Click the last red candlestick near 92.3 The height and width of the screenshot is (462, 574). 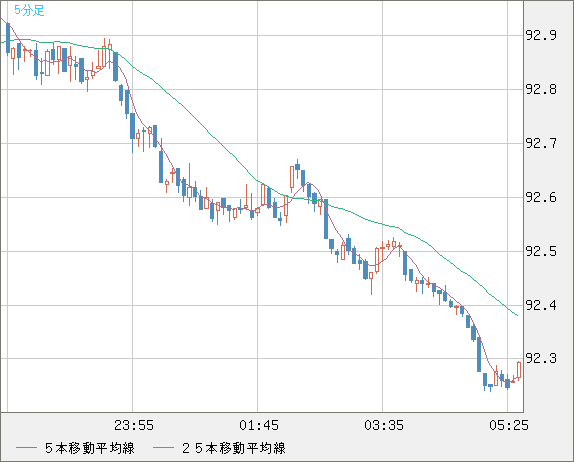click(519, 370)
